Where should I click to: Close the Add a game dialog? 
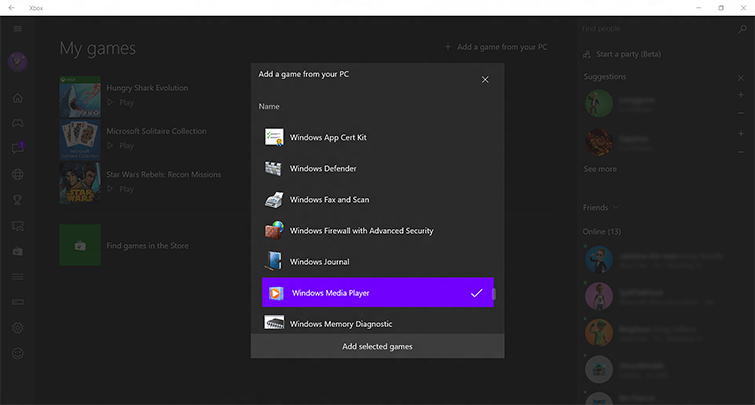tap(485, 79)
